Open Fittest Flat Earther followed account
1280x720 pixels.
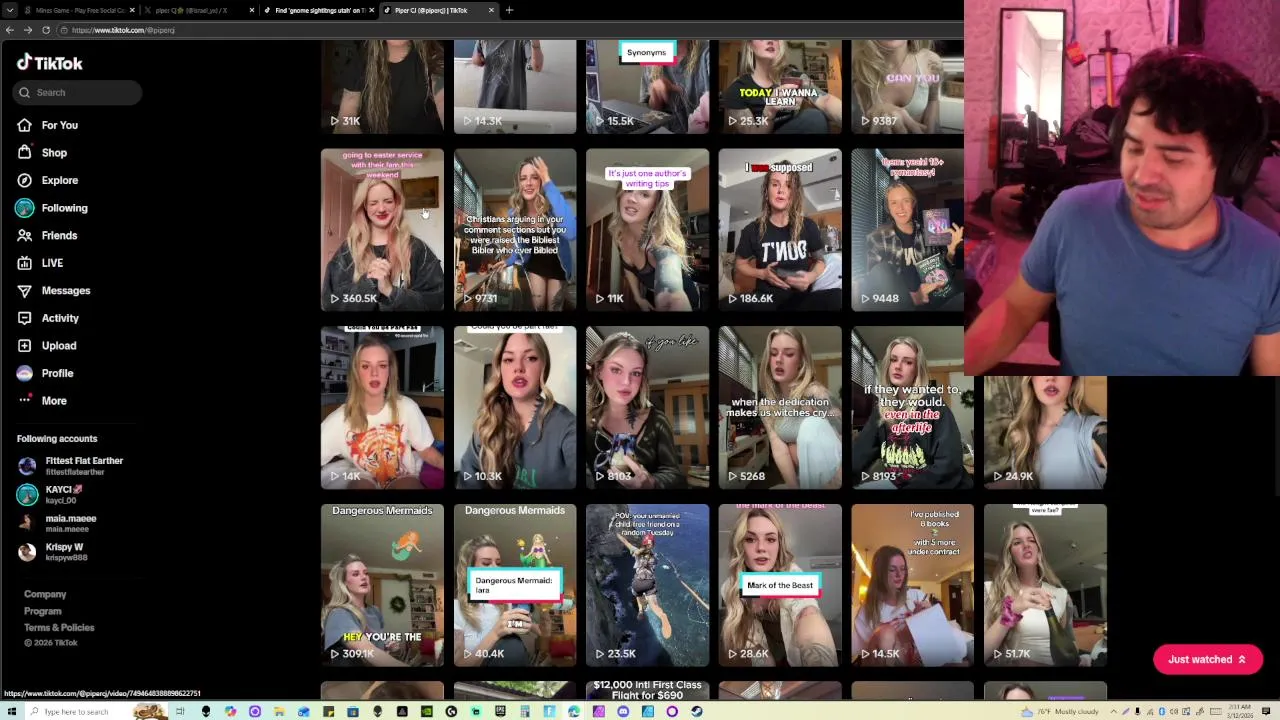coord(70,466)
